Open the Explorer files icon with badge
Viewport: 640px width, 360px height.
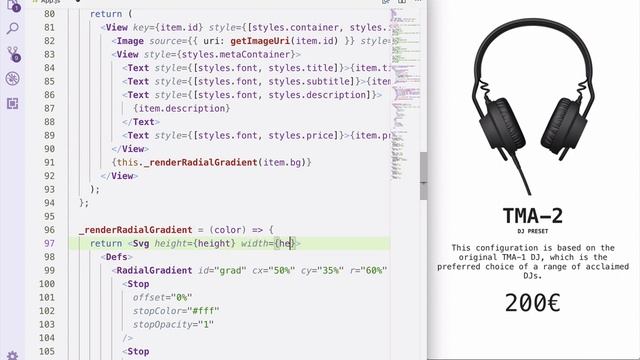coord(13,6)
